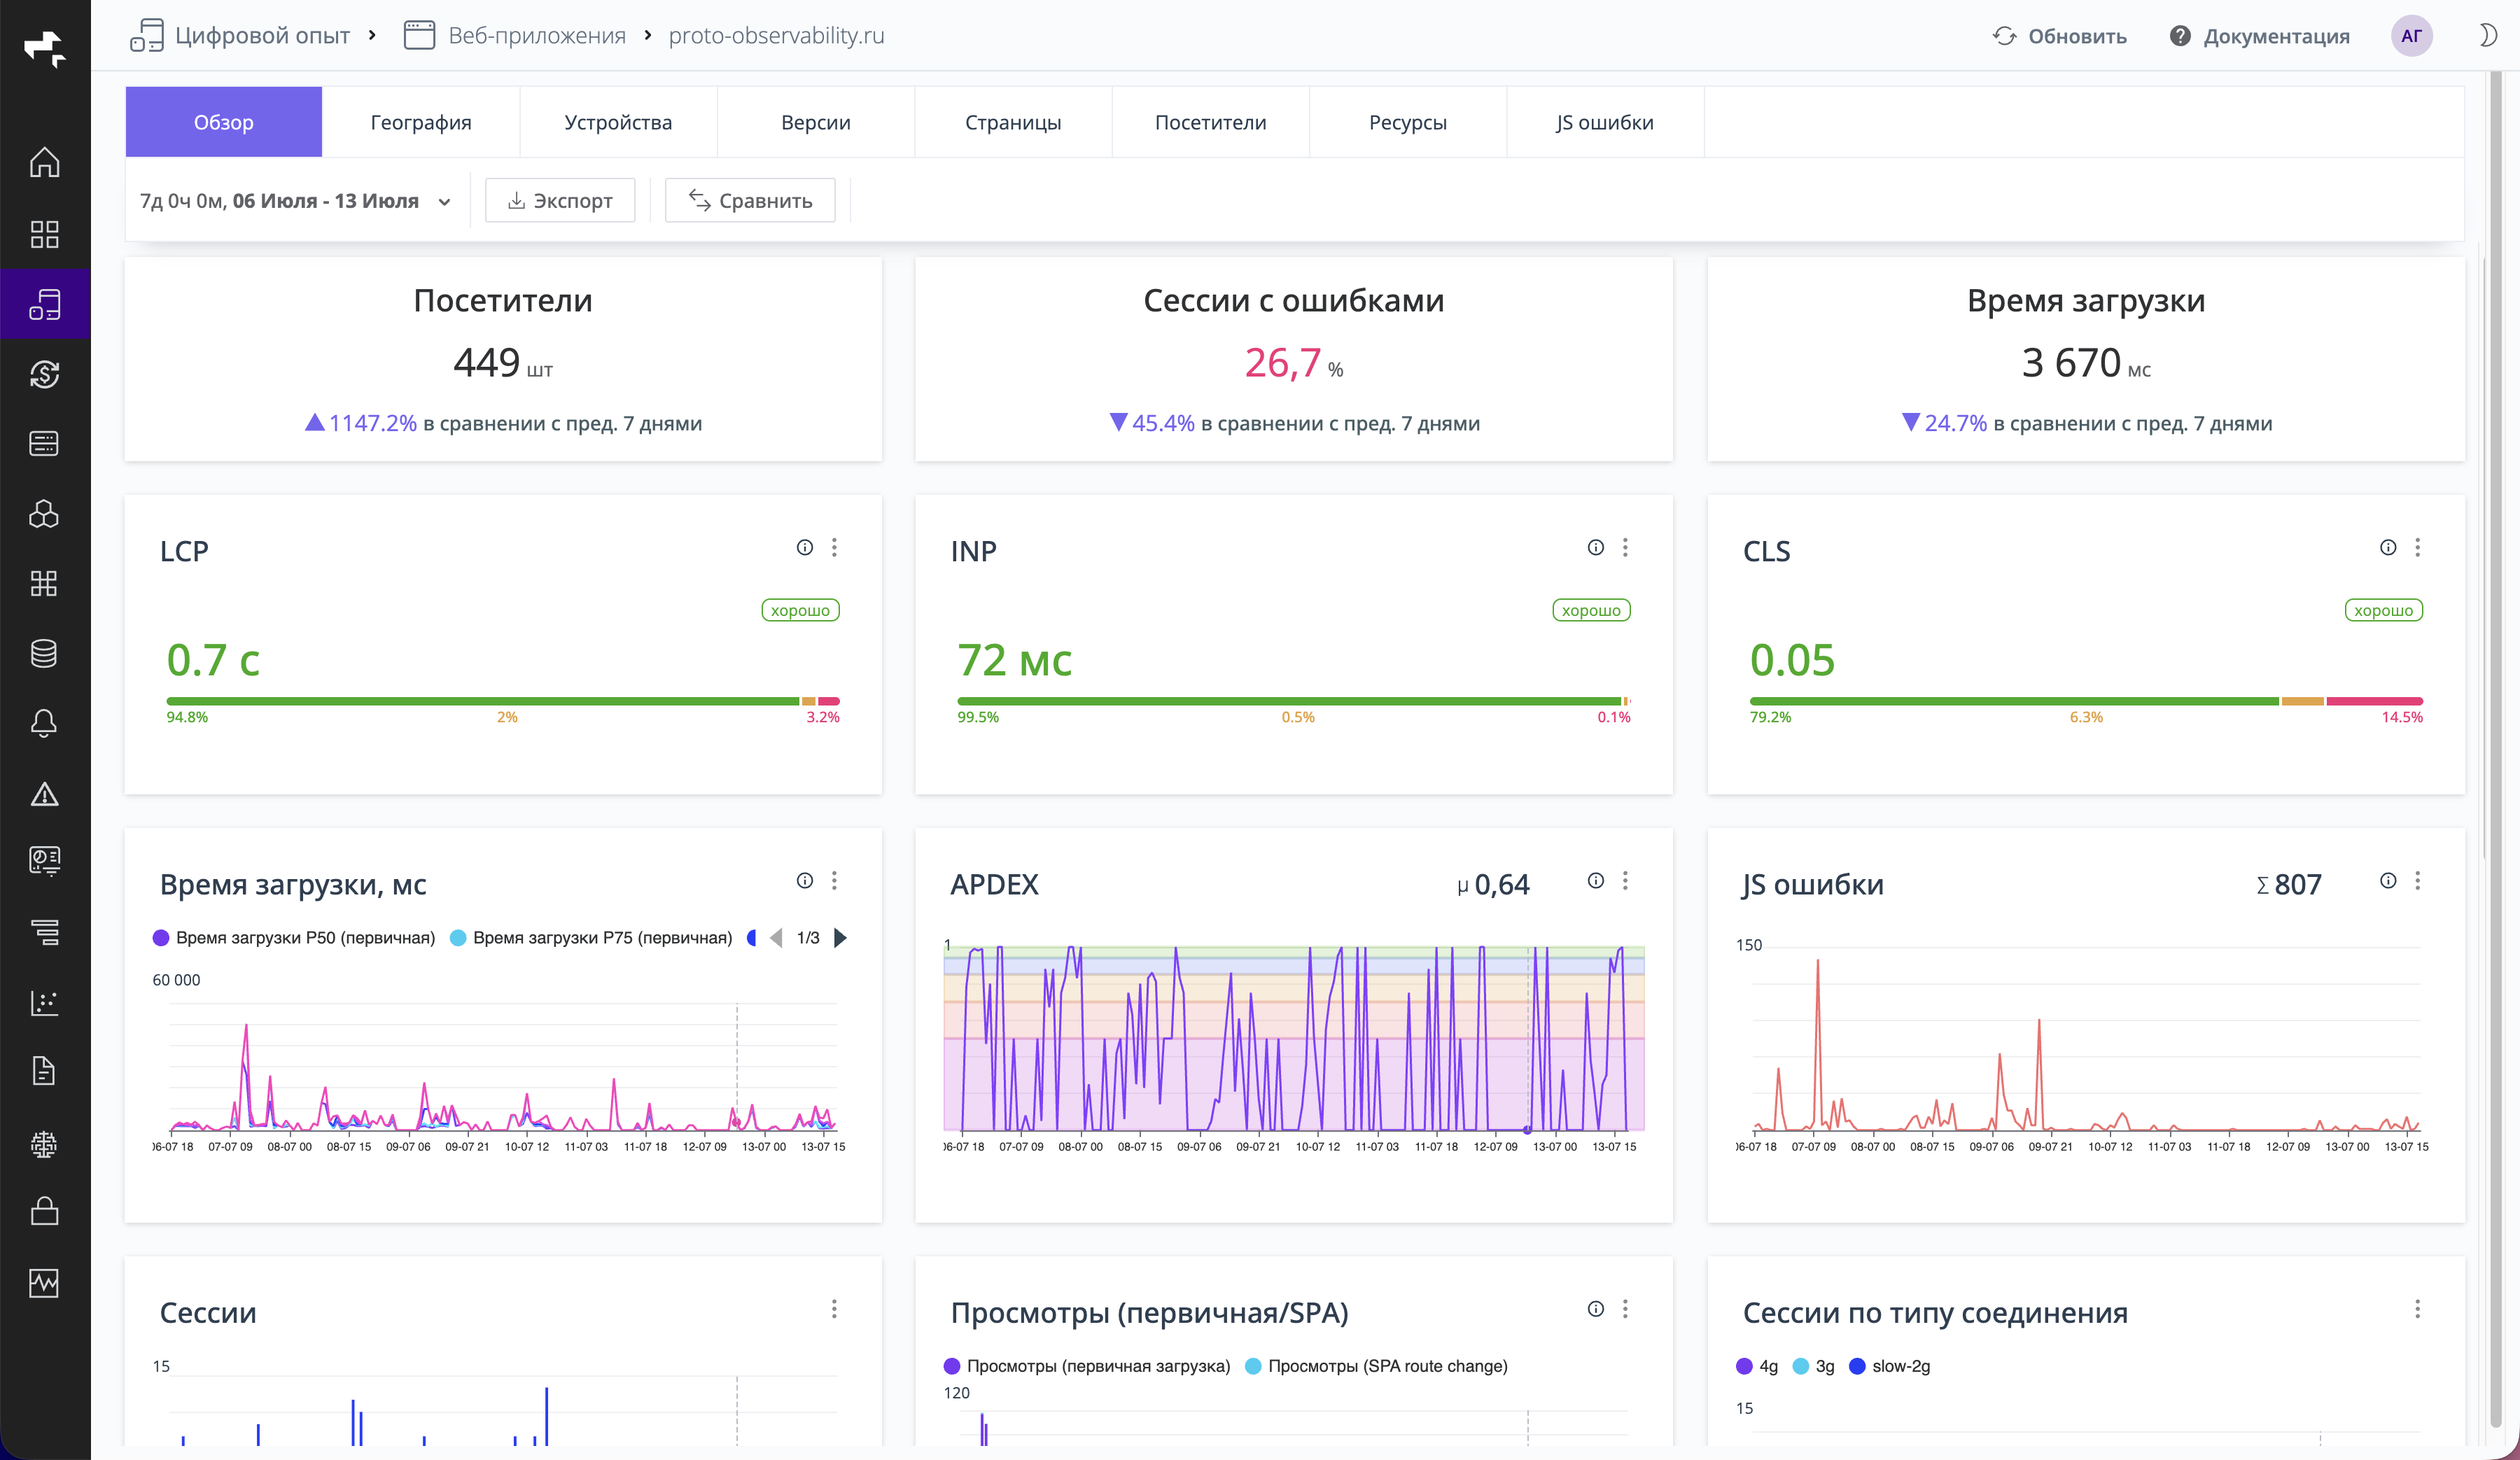
Task: Open the home icon in sidebar
Action: point(44,163)
